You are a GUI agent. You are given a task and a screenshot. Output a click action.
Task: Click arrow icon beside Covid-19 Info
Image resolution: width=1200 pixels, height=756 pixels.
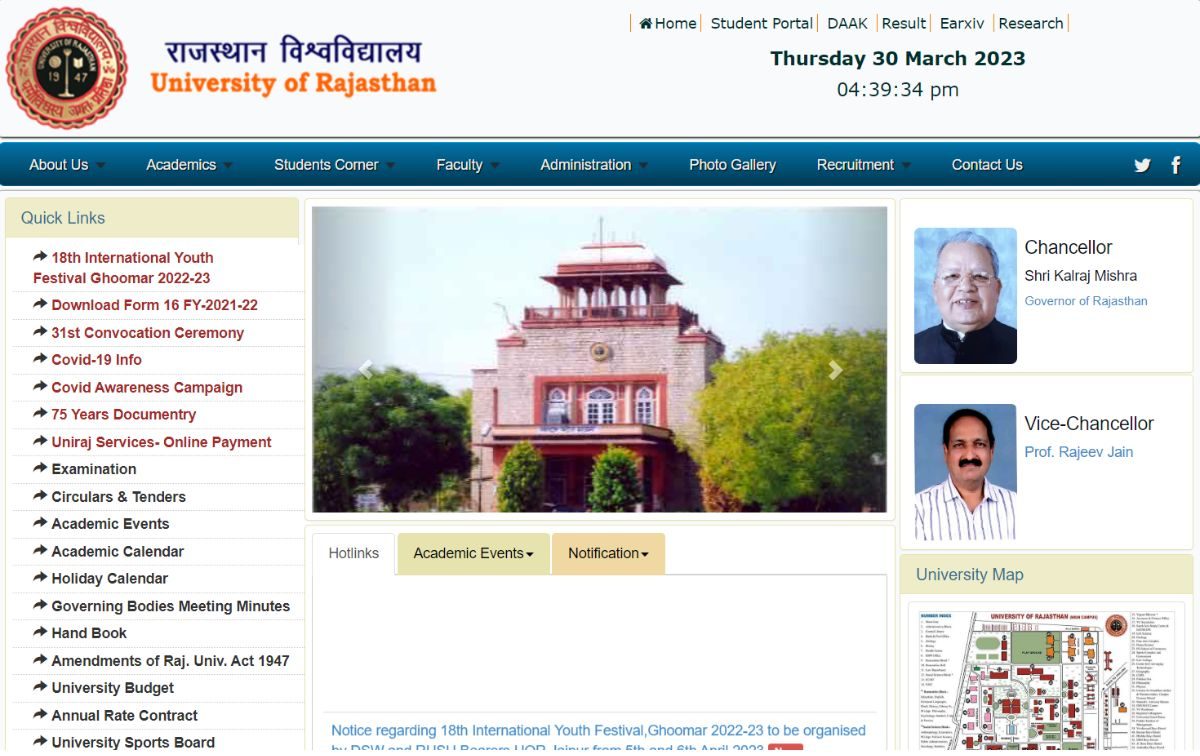click(x=40, y=359)
